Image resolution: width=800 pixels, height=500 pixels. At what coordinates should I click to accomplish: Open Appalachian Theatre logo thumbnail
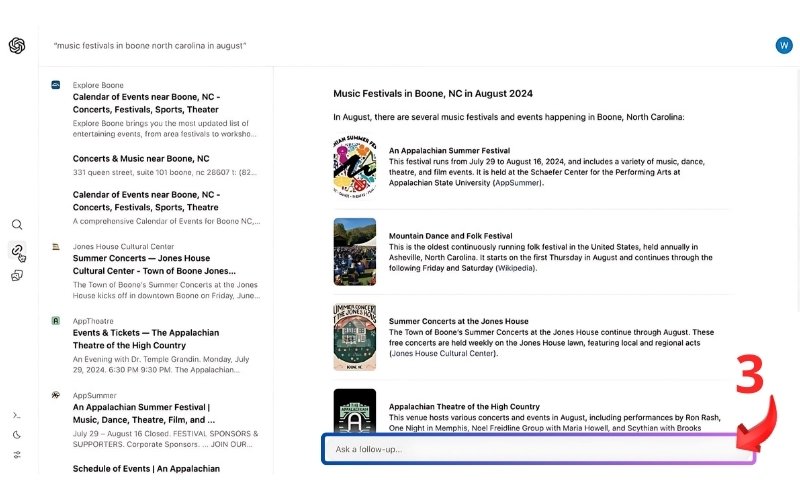tap(355, 411)
